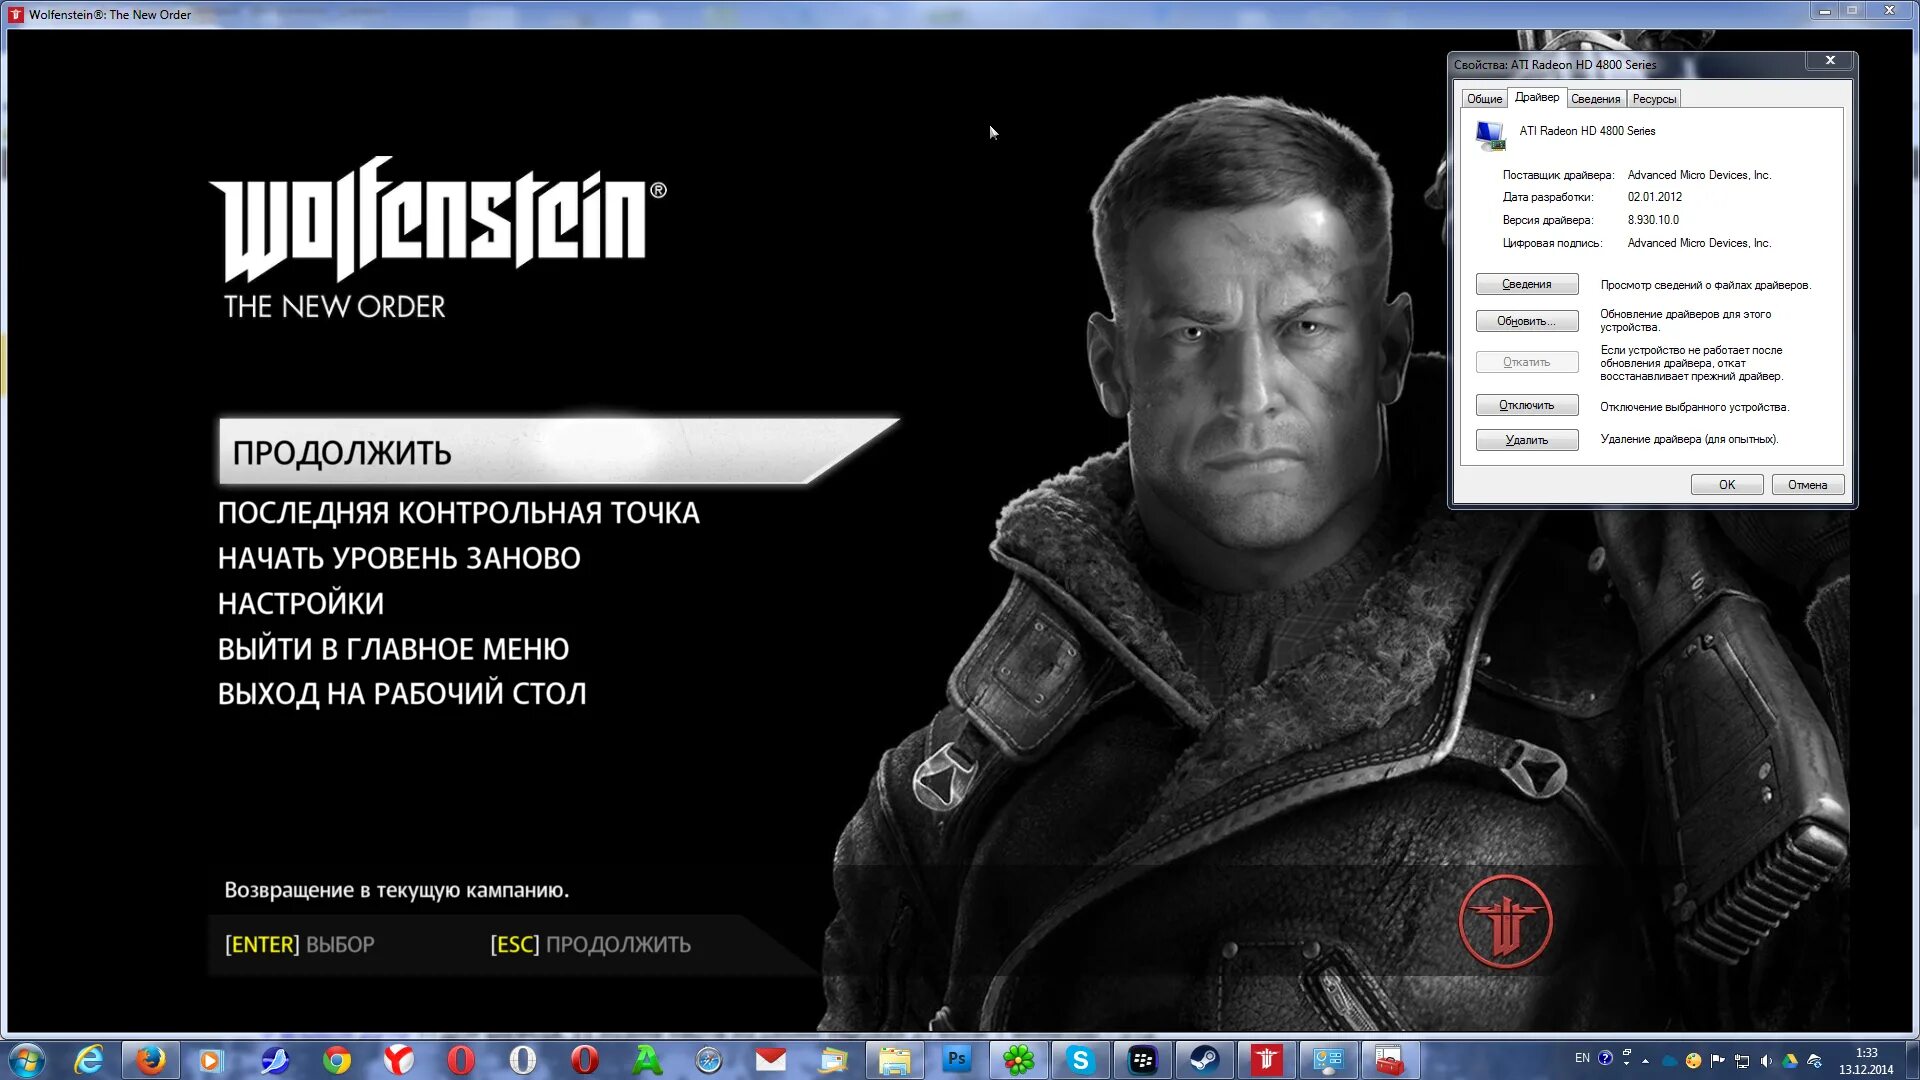Click driver date value 02.01.2012

pyautogui.click(x=1654, y=197)
